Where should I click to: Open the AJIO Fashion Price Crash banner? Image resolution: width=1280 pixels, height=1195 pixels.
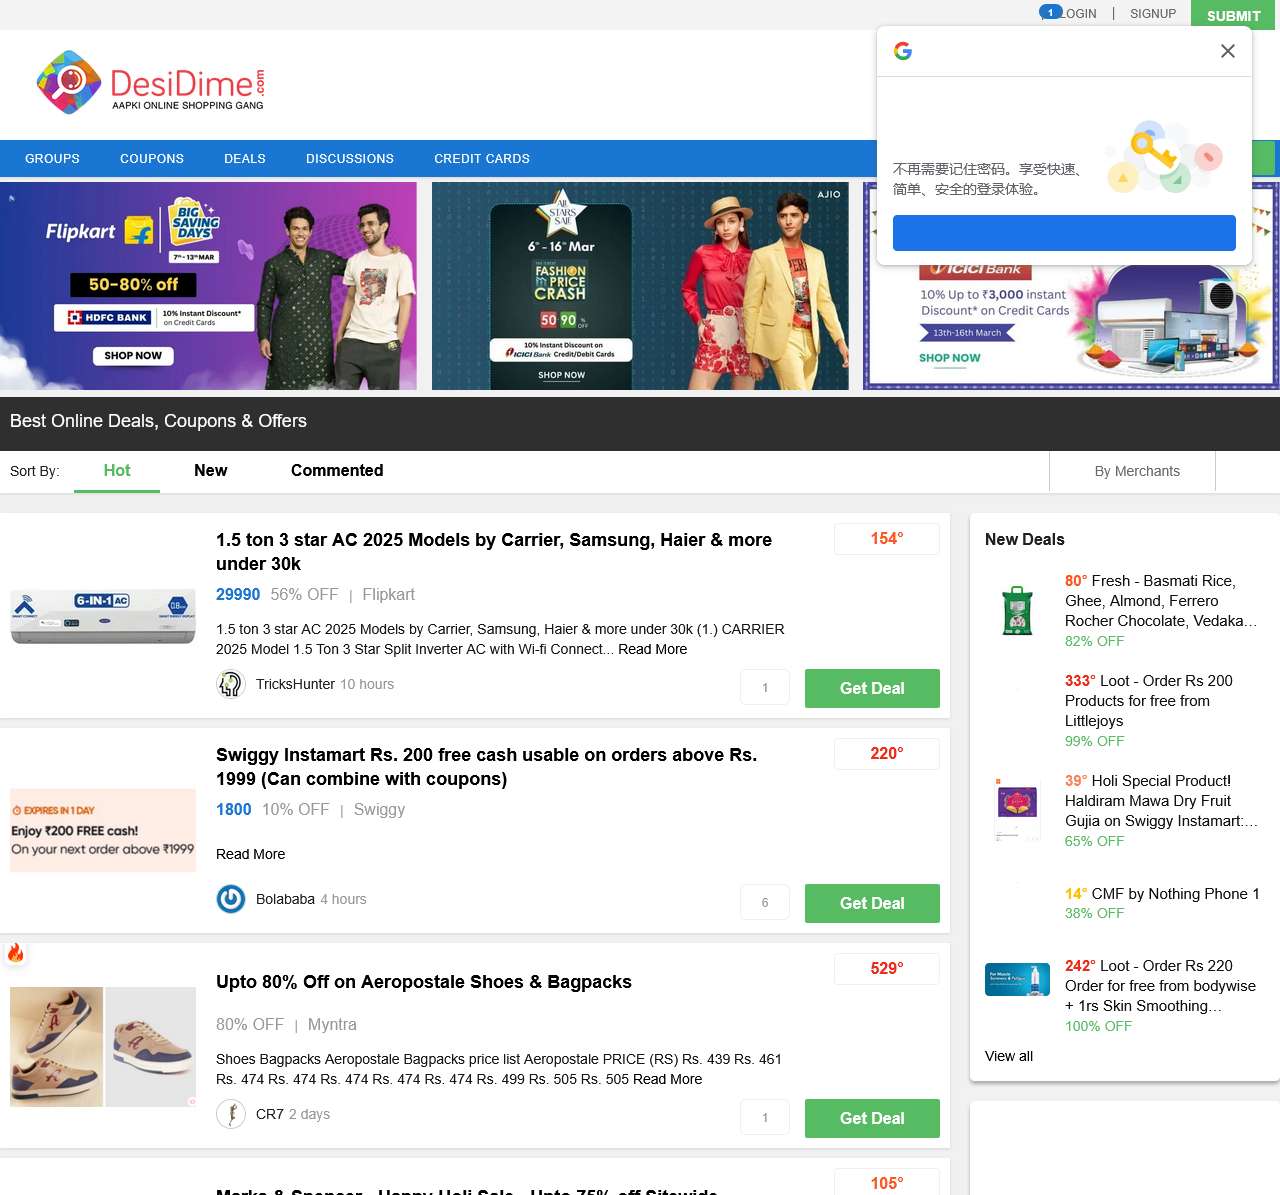point(640,286)
